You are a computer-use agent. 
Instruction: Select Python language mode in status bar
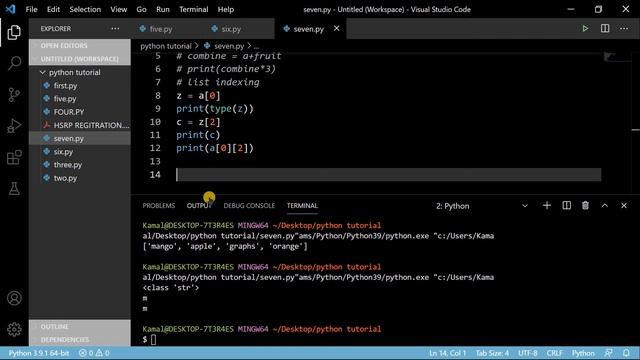pos(583,353)
